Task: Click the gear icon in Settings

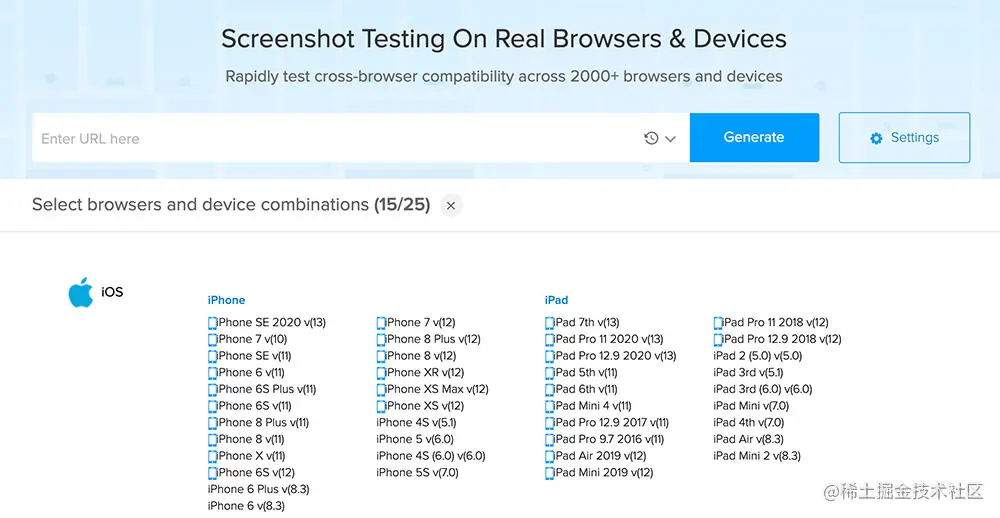Action: 876,138
